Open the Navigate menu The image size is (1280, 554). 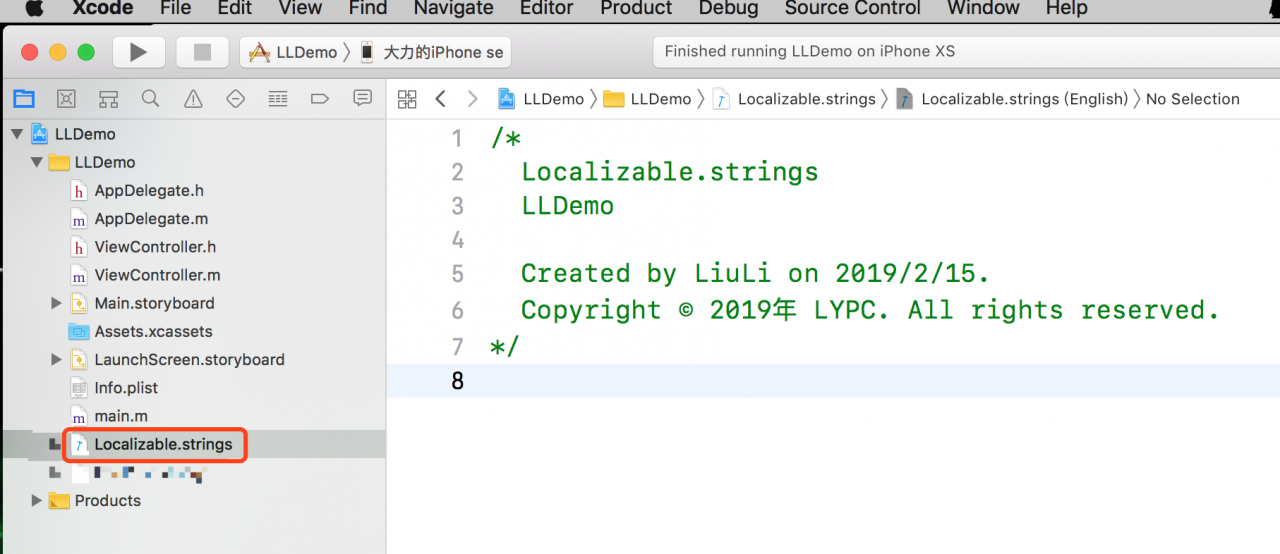point(453,8)
